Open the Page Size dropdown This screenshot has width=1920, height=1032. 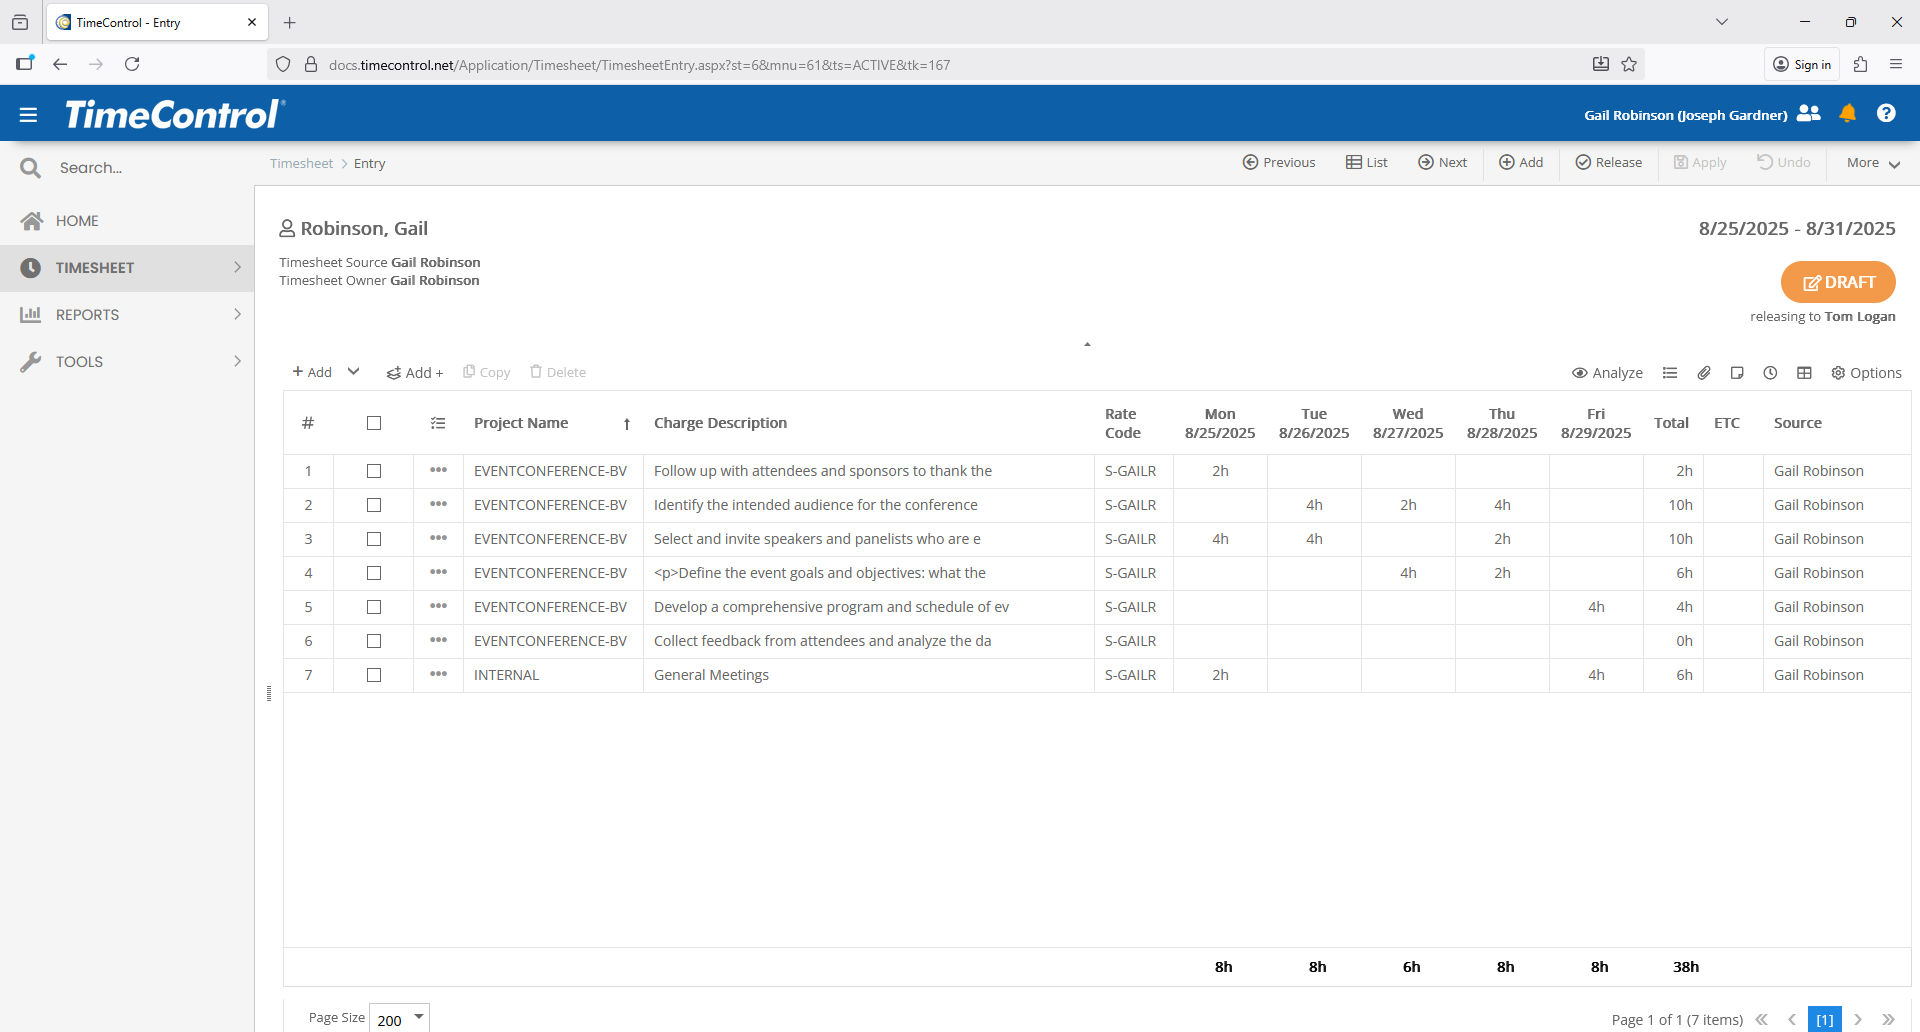(x=419, y=1017)
